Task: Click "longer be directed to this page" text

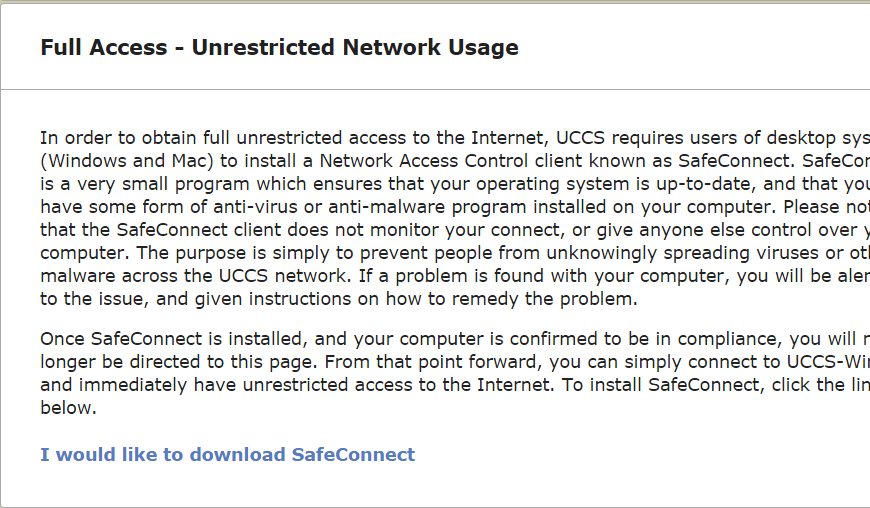Action: point(180,362)
